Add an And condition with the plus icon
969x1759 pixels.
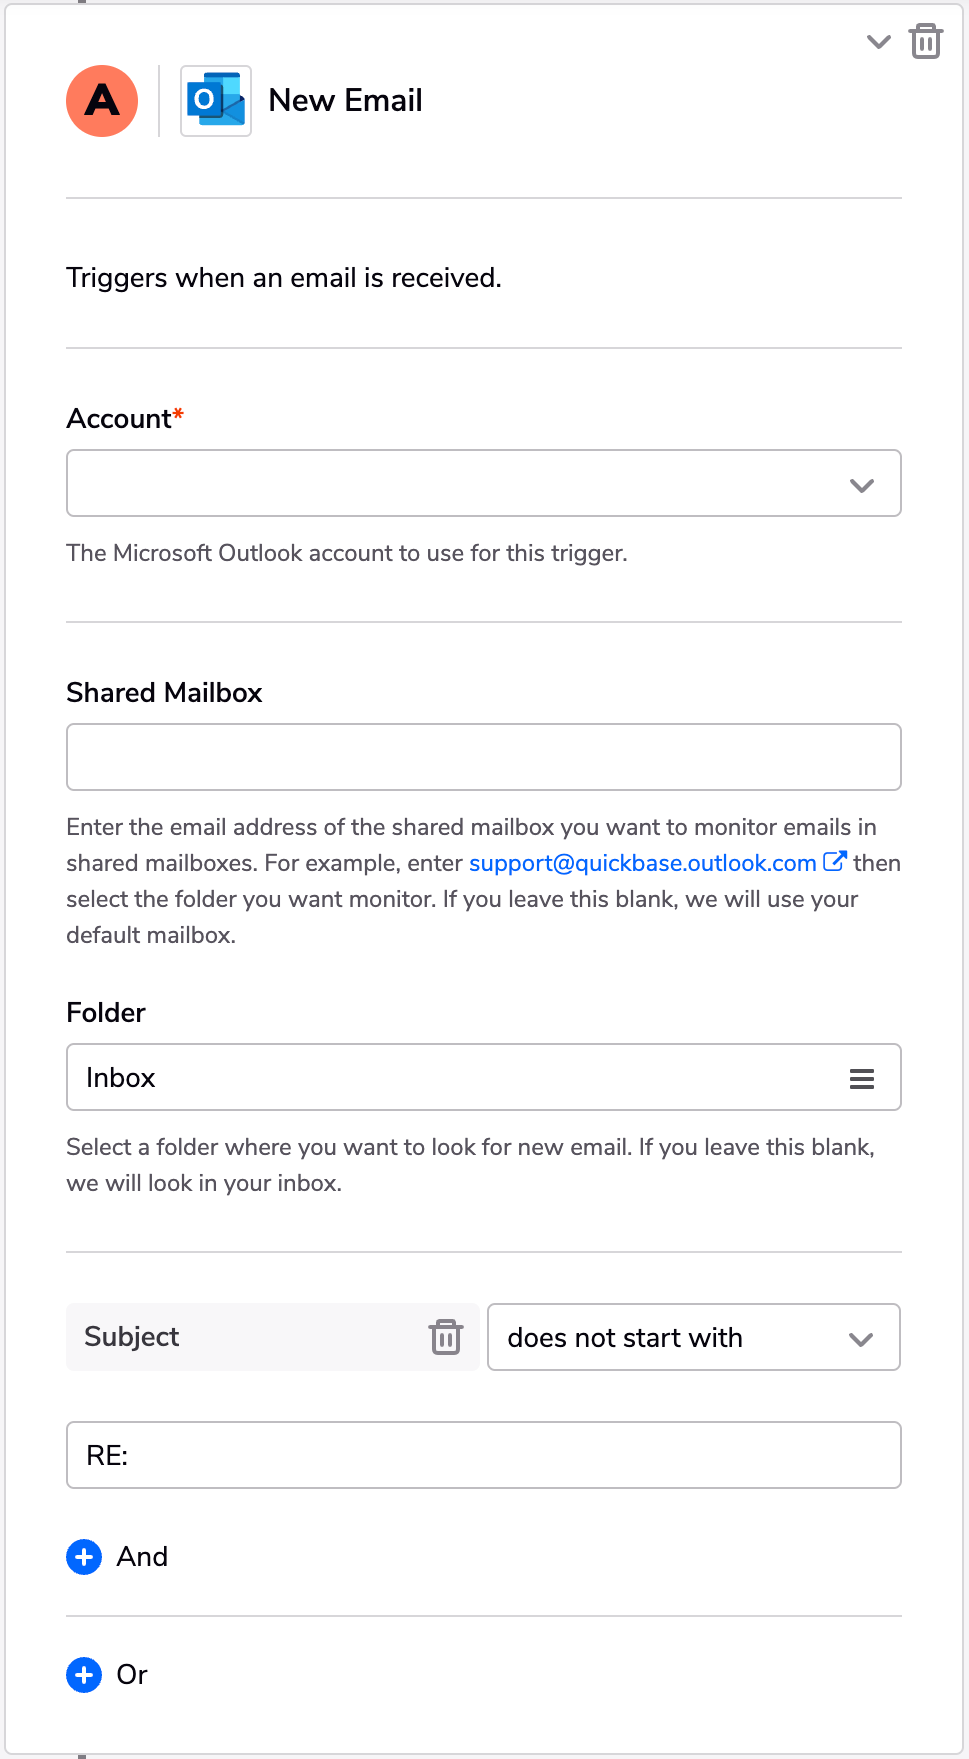tap(84, 1557)
